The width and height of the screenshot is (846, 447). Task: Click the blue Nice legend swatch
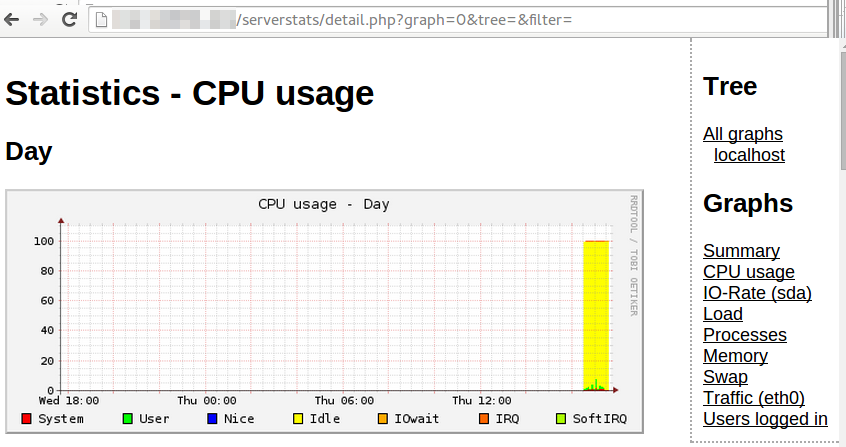(x=212, y=419)
